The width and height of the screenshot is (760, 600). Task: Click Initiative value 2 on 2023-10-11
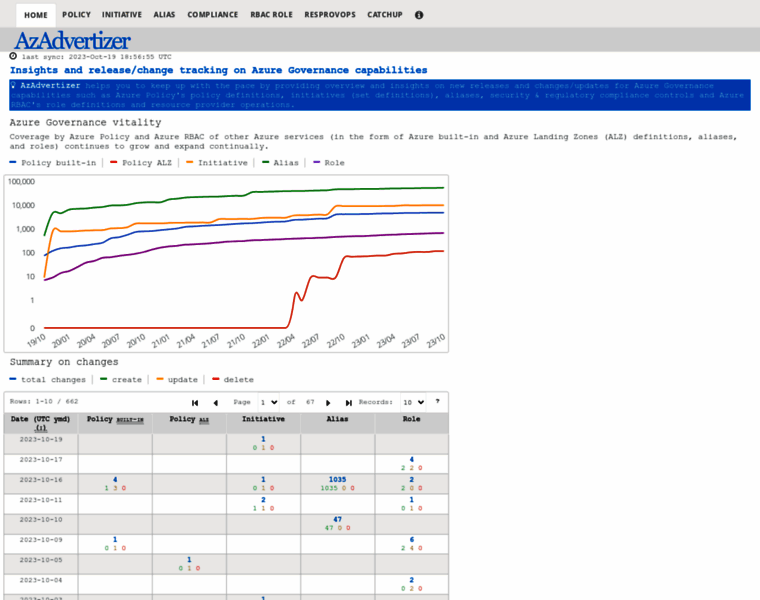[x=263, y=500]
